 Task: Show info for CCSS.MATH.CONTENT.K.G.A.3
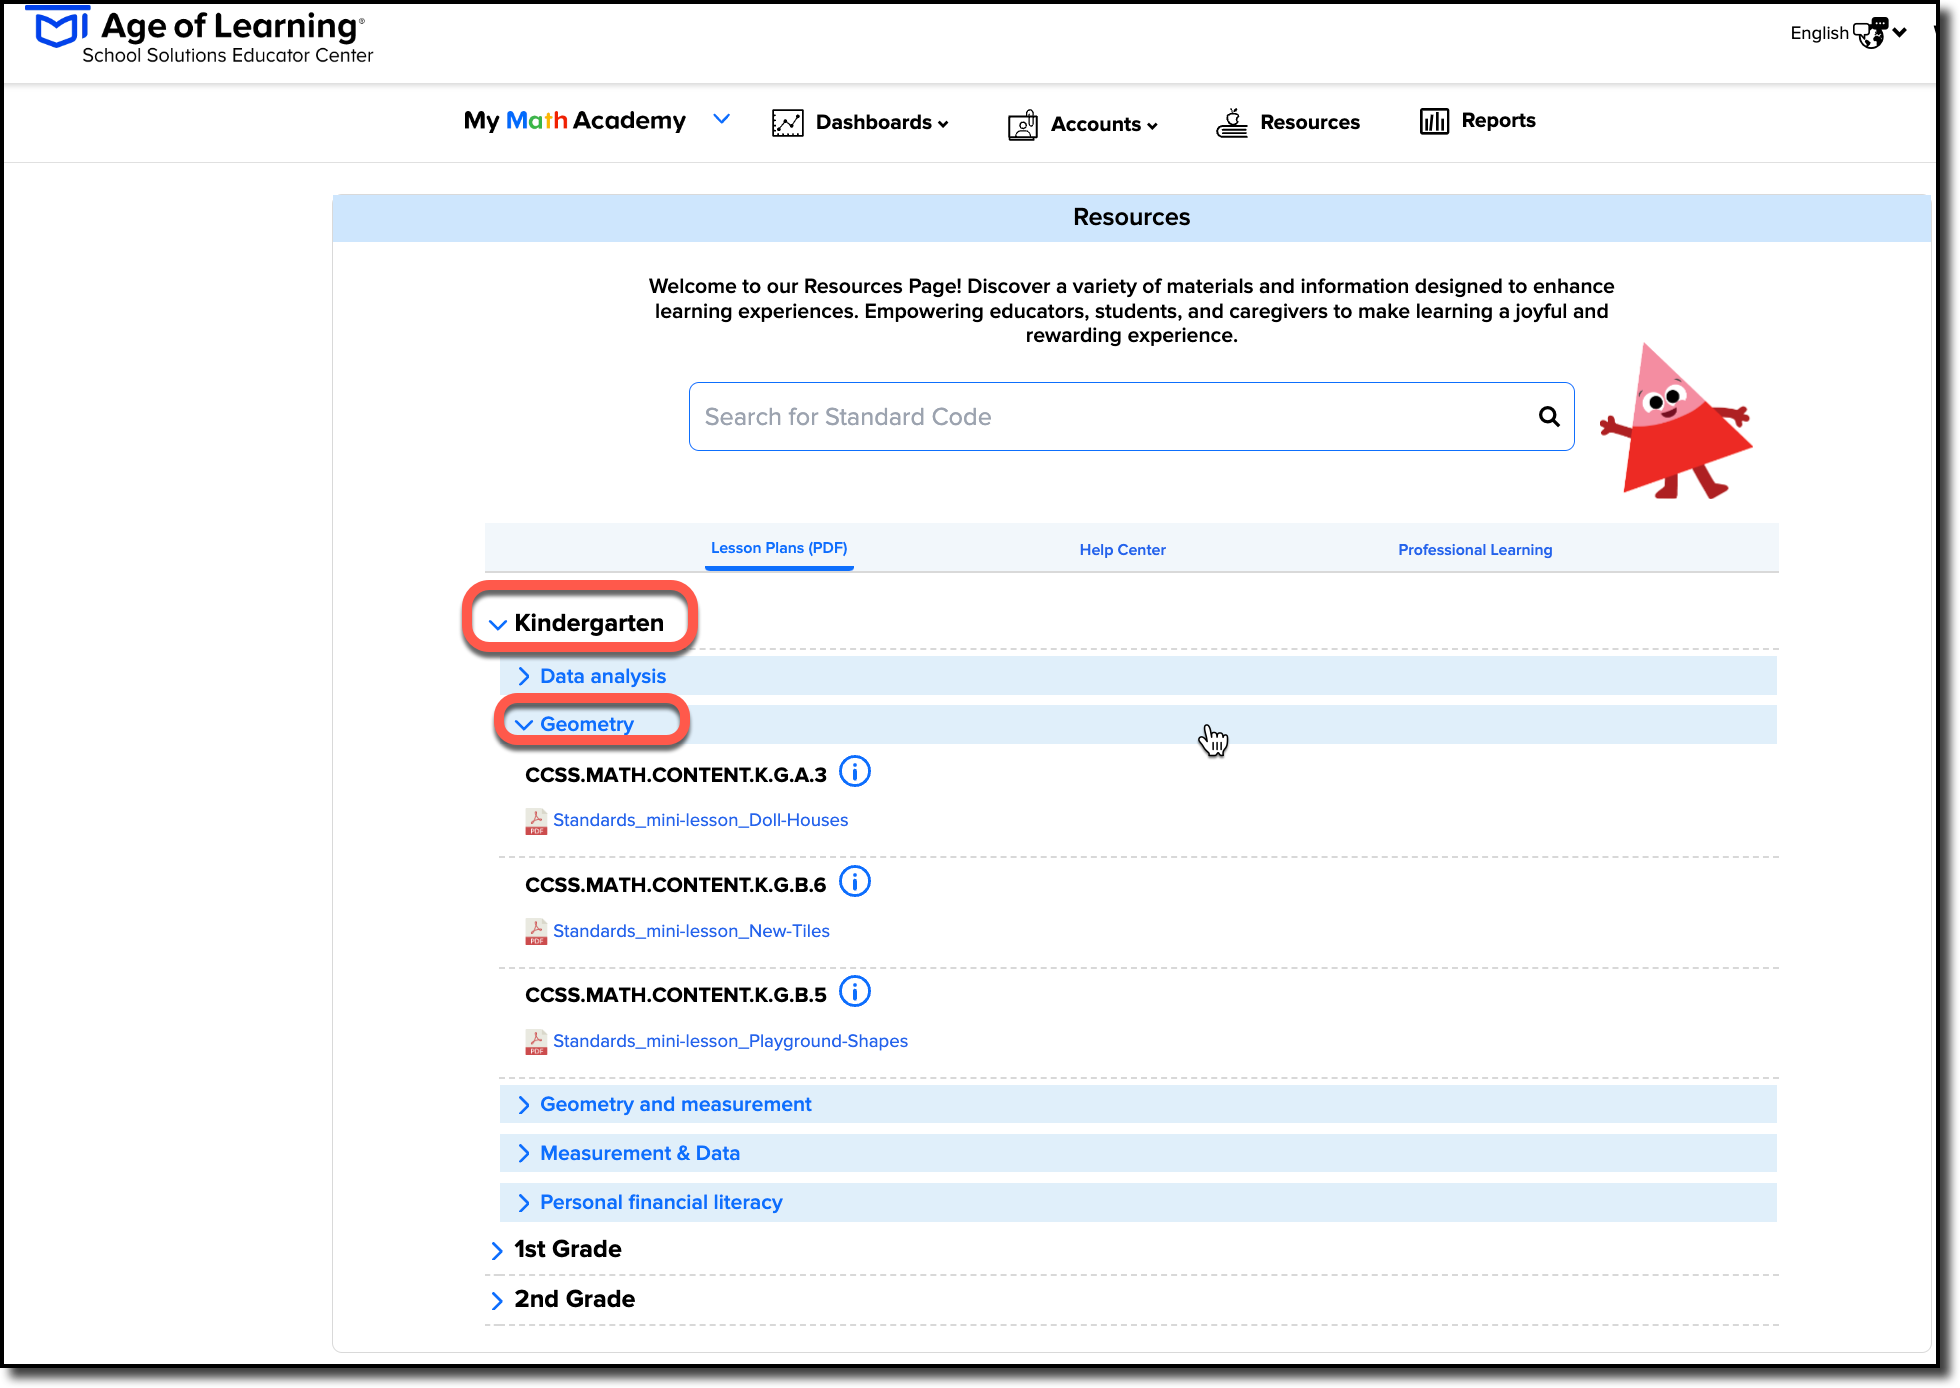pyautogui.click(x=855, y=772)
